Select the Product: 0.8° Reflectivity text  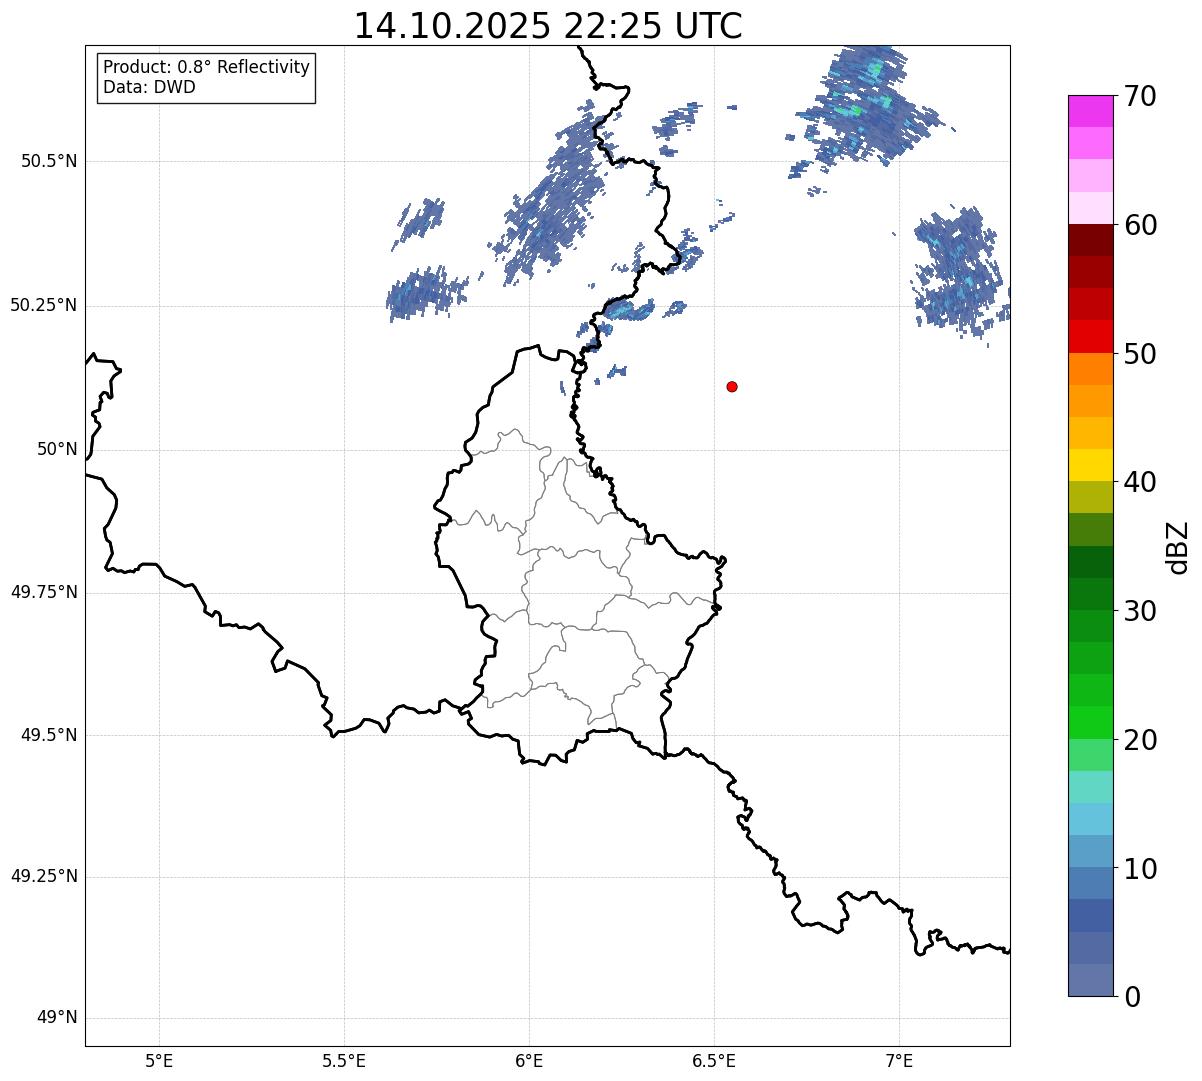pyautogui.click(x=207, y=67)
